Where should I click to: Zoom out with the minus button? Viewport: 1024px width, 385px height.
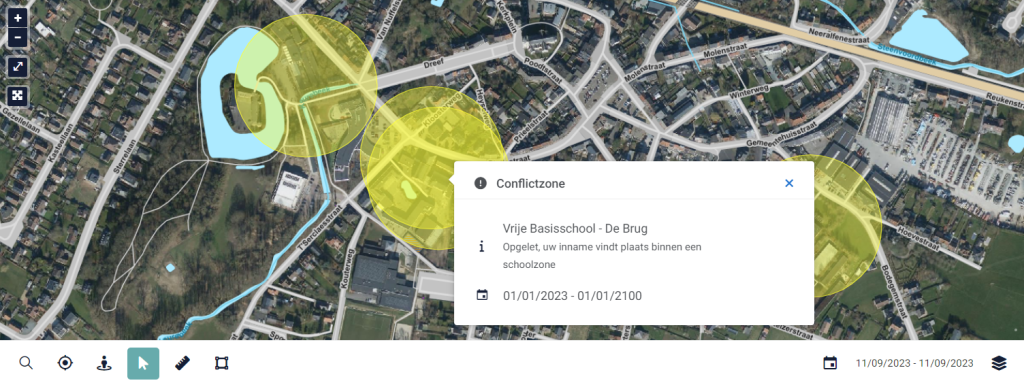(x=18, y=38)
